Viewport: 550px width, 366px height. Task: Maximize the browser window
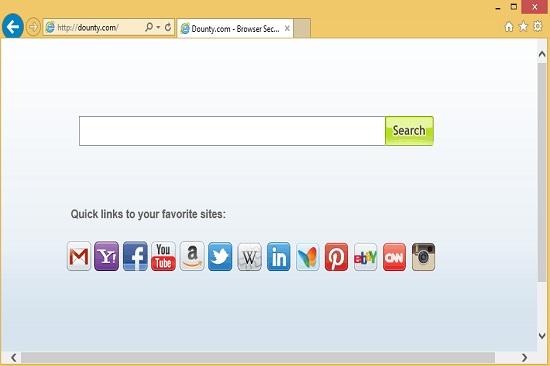point(514,7)
